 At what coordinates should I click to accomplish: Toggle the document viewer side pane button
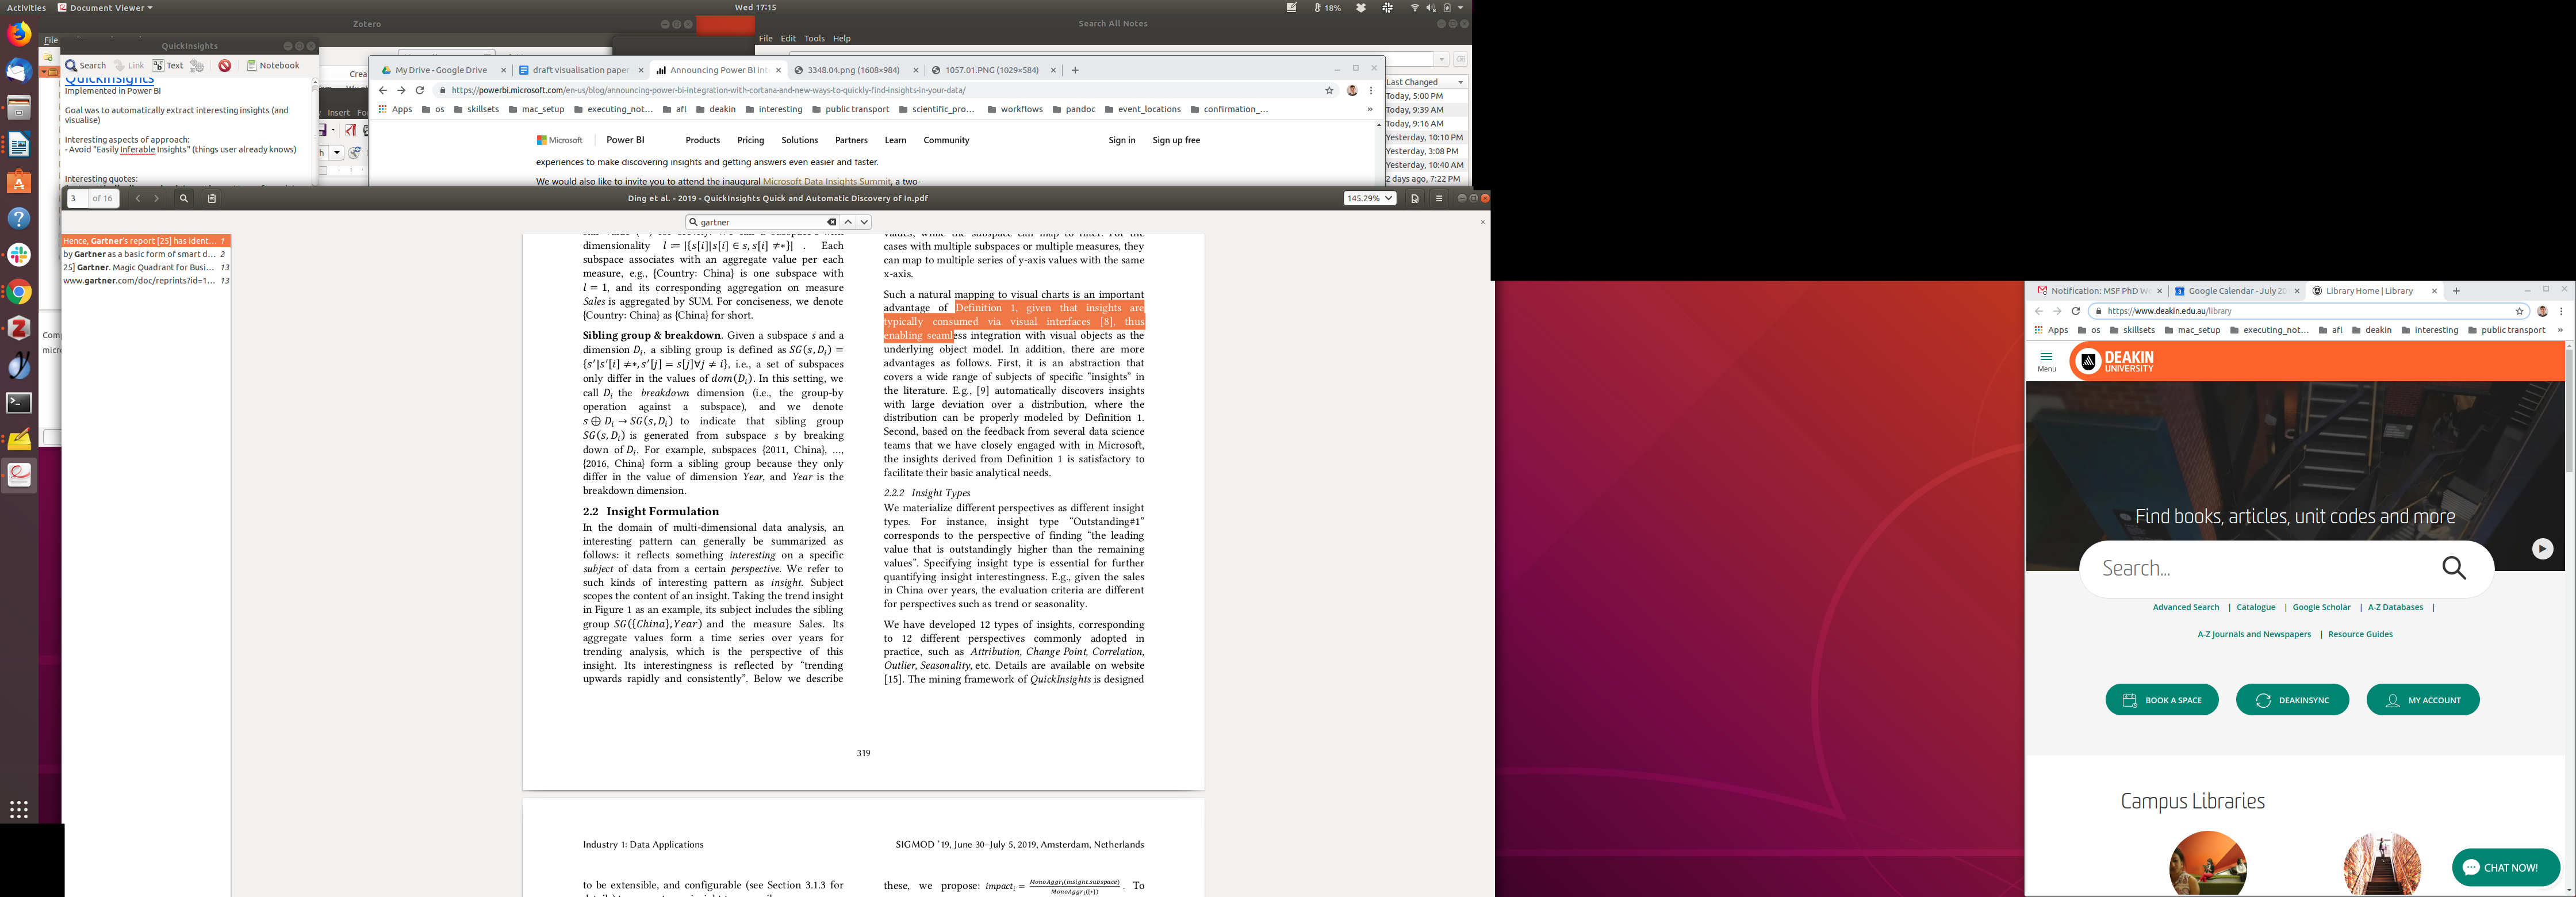[x=212, y=199]
